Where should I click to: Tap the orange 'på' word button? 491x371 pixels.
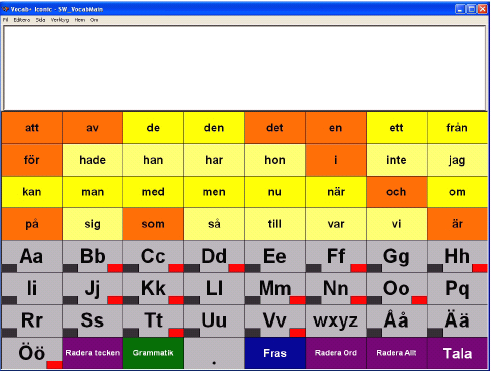point(32,224)
